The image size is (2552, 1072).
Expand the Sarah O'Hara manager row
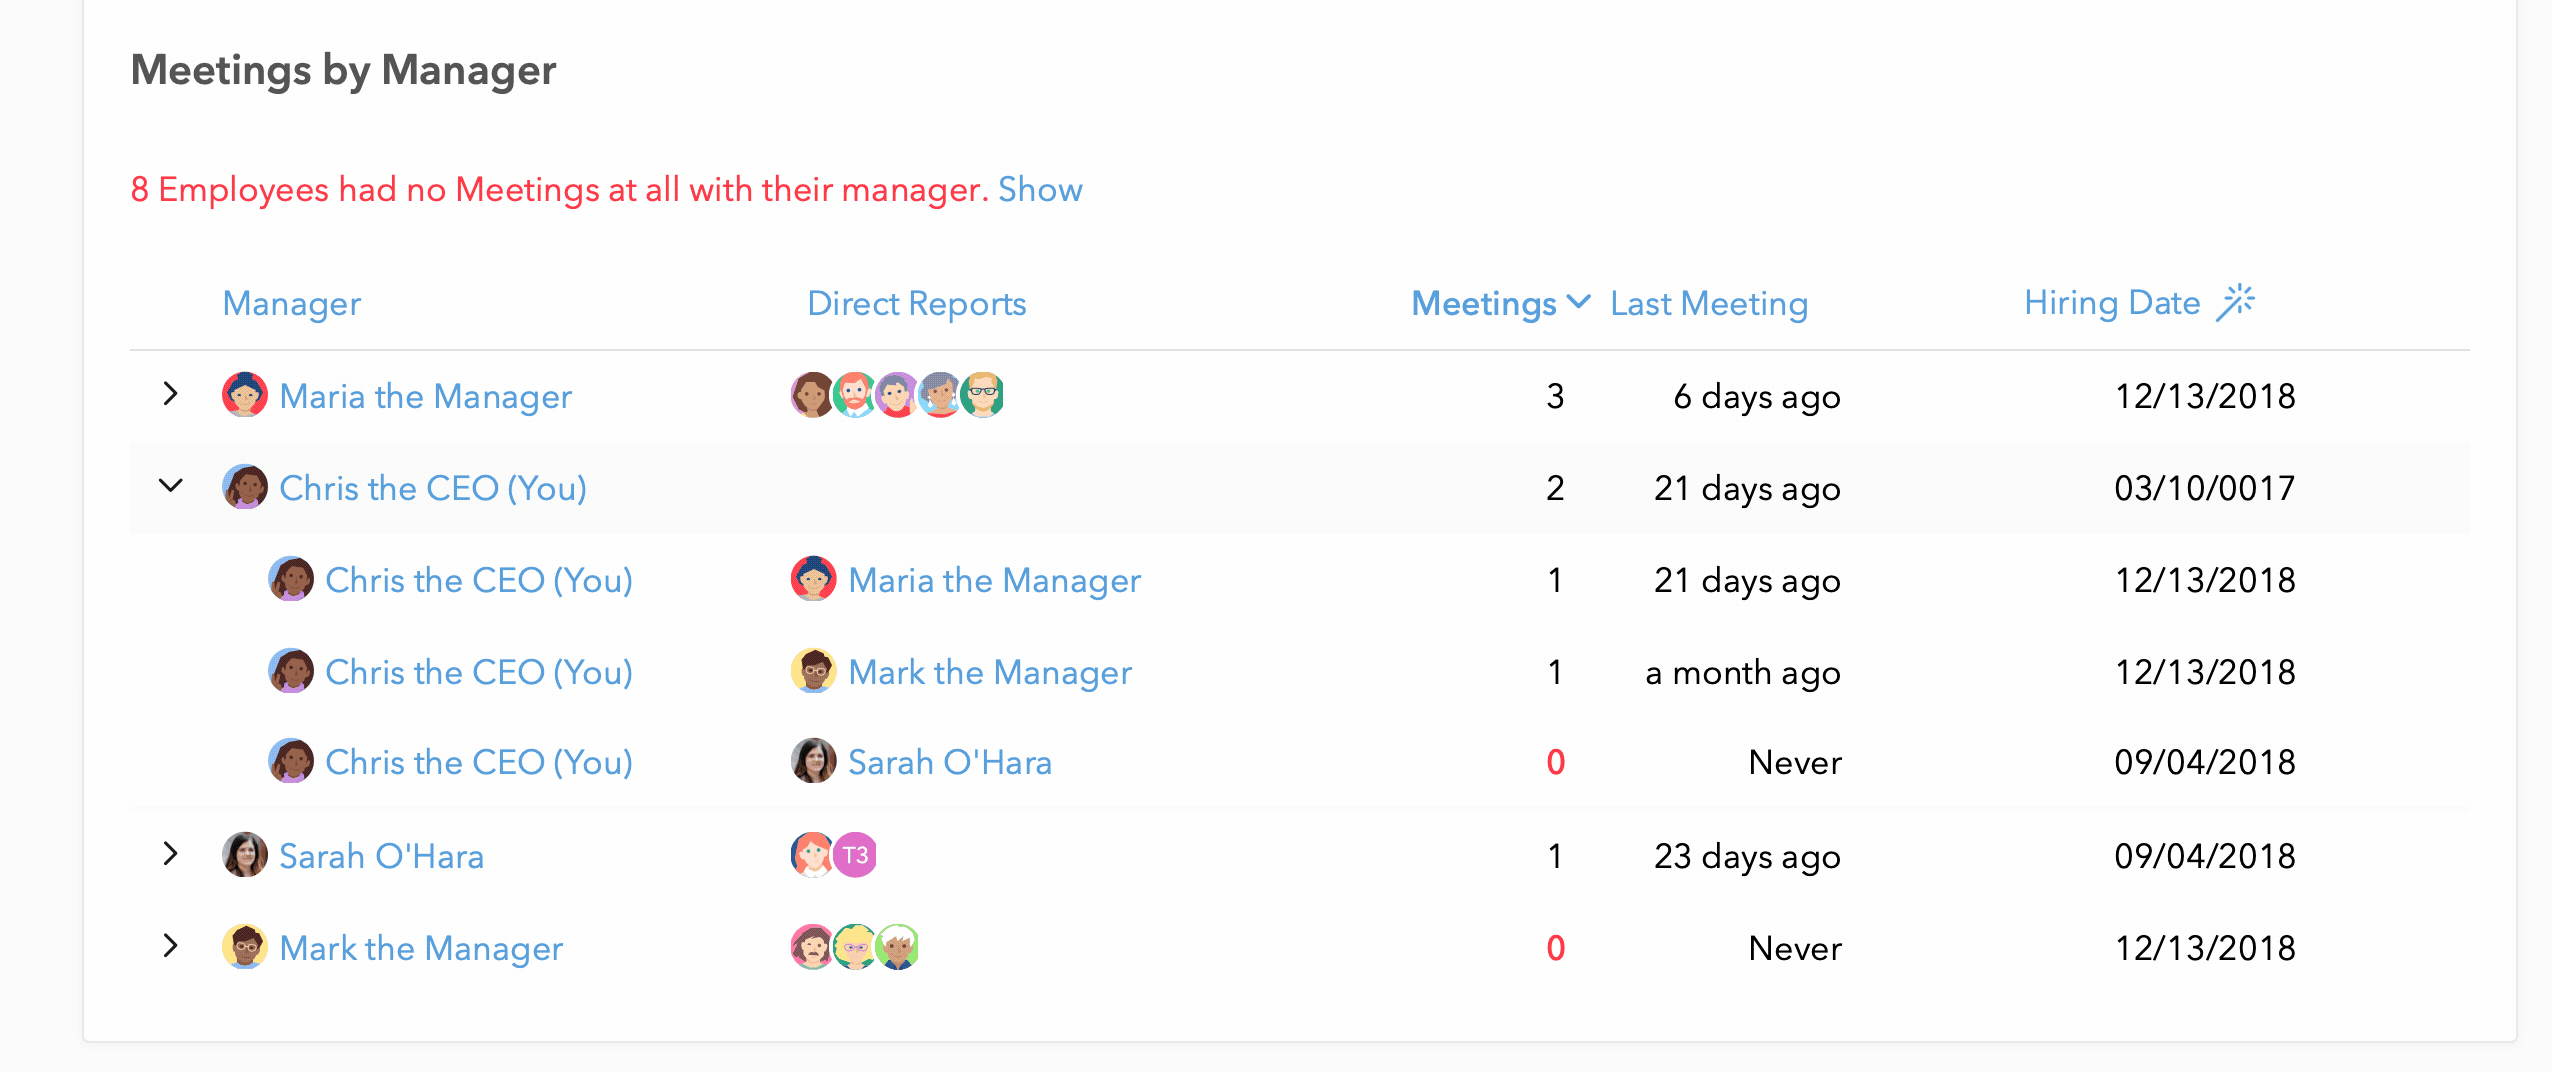tap(170, 854)
